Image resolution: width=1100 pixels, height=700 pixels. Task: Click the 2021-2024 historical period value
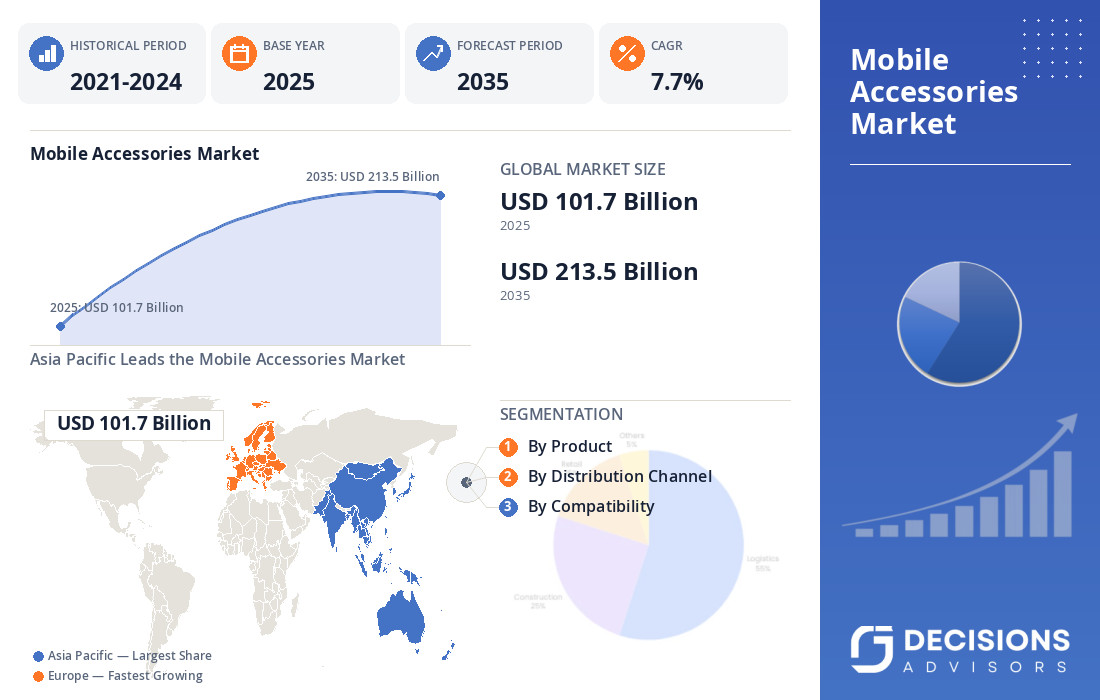[x=126, y=82]
